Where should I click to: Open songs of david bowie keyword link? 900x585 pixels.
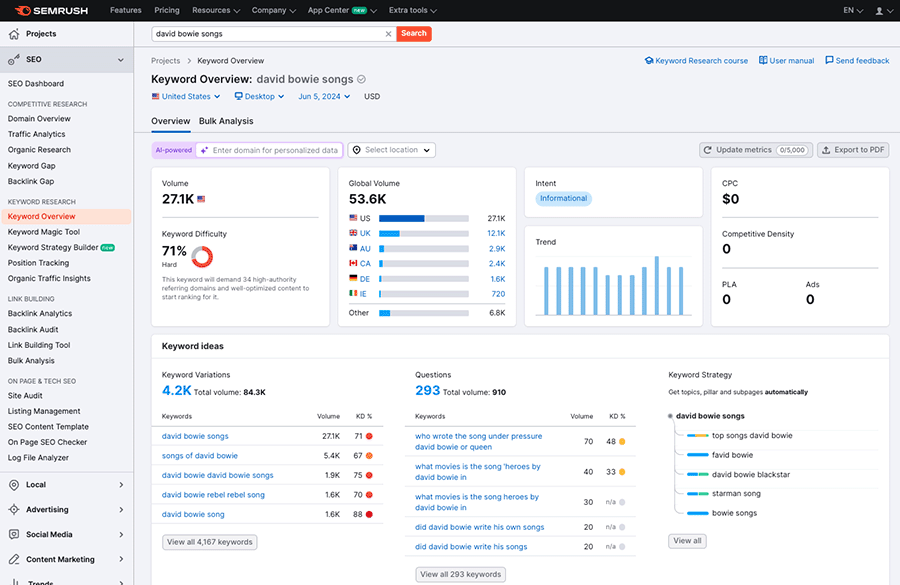pyautogui.click(x=200, y=456)
